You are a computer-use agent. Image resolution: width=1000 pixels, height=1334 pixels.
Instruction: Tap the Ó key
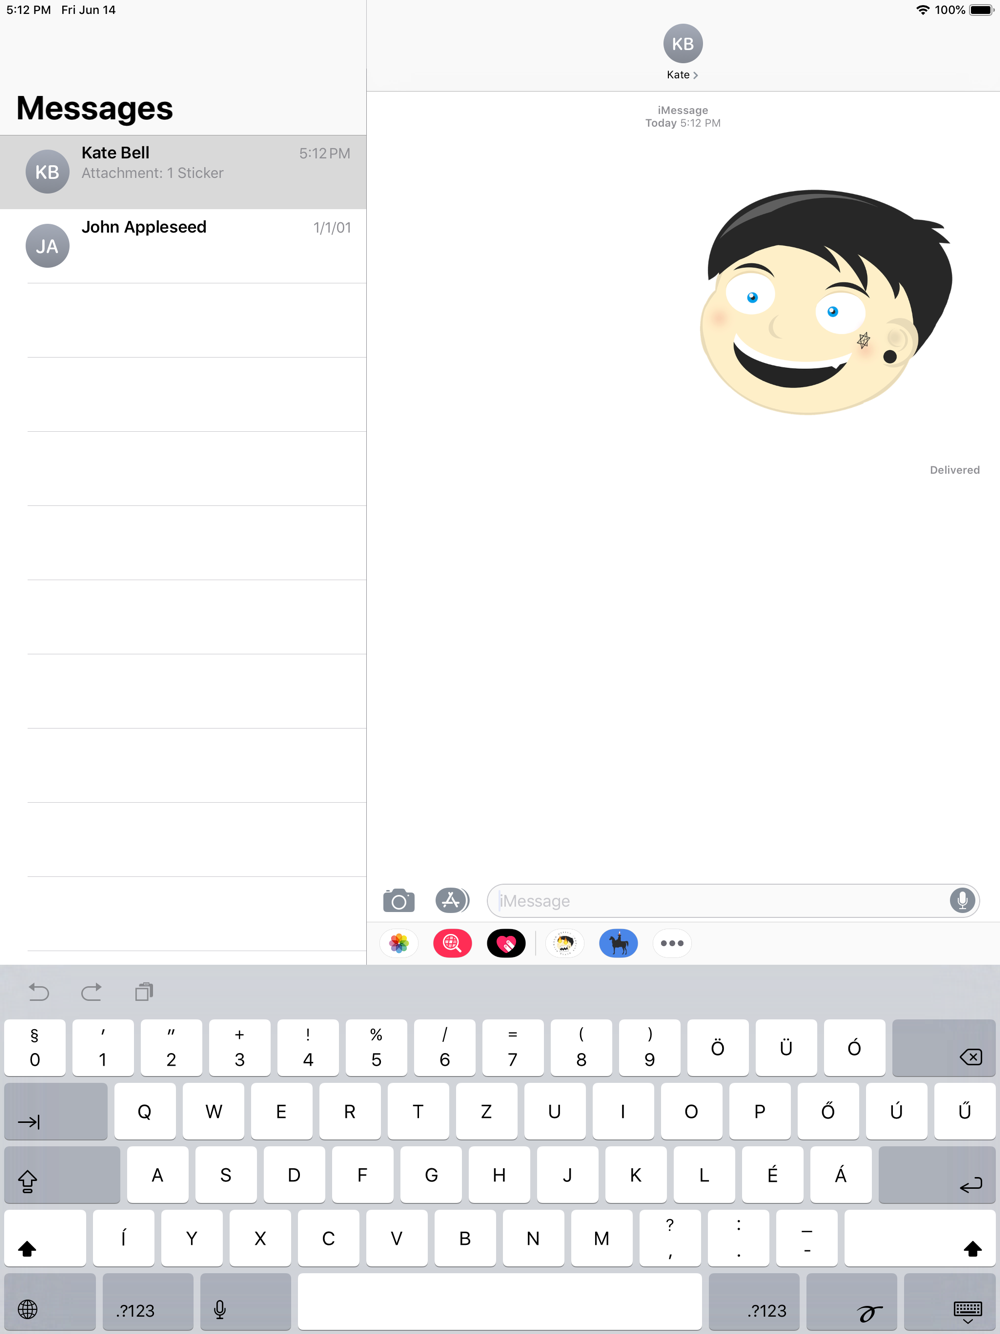pyautogui.click(x=854, y=1048)
